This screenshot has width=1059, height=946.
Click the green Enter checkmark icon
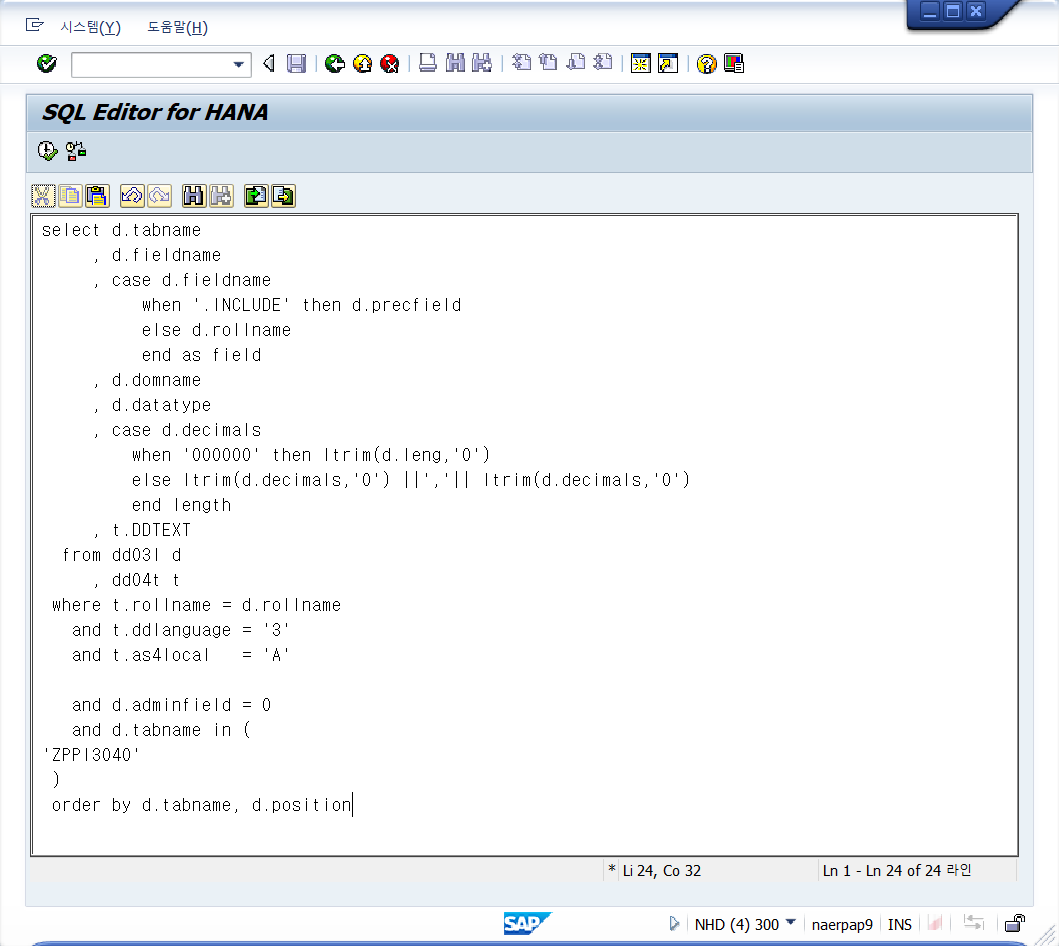(x=47, y=64)
